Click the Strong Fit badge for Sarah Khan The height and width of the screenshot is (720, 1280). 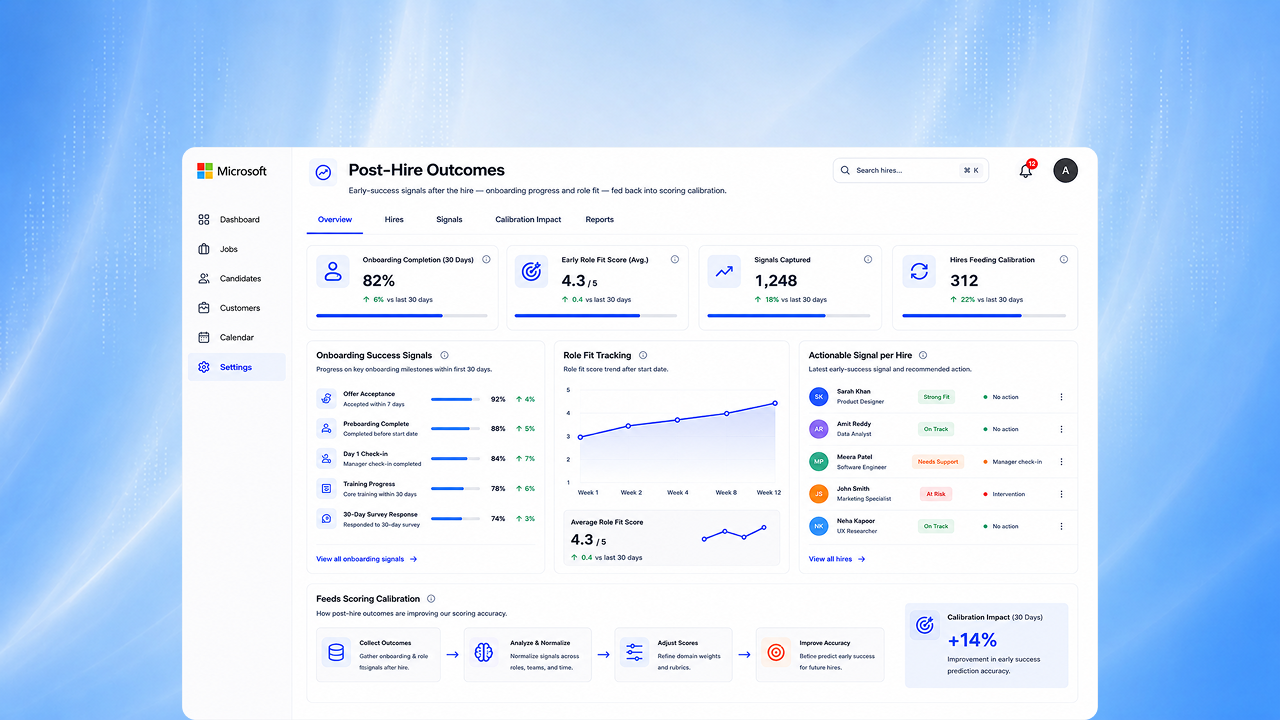[937, 397]
